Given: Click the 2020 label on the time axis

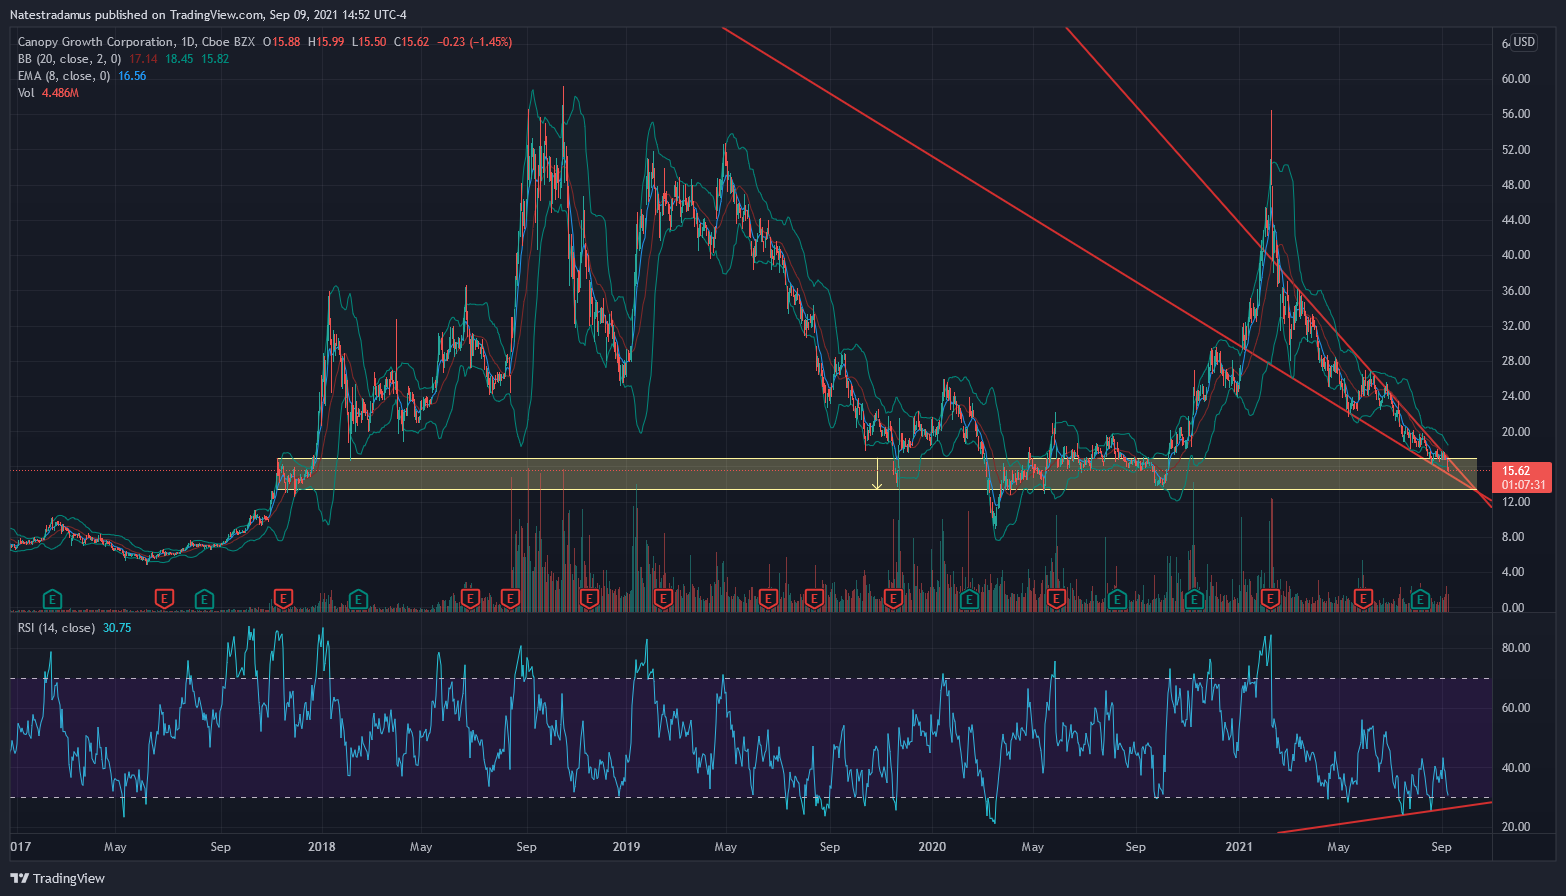Looking at the screenshot, I should (x=931, y=847).
